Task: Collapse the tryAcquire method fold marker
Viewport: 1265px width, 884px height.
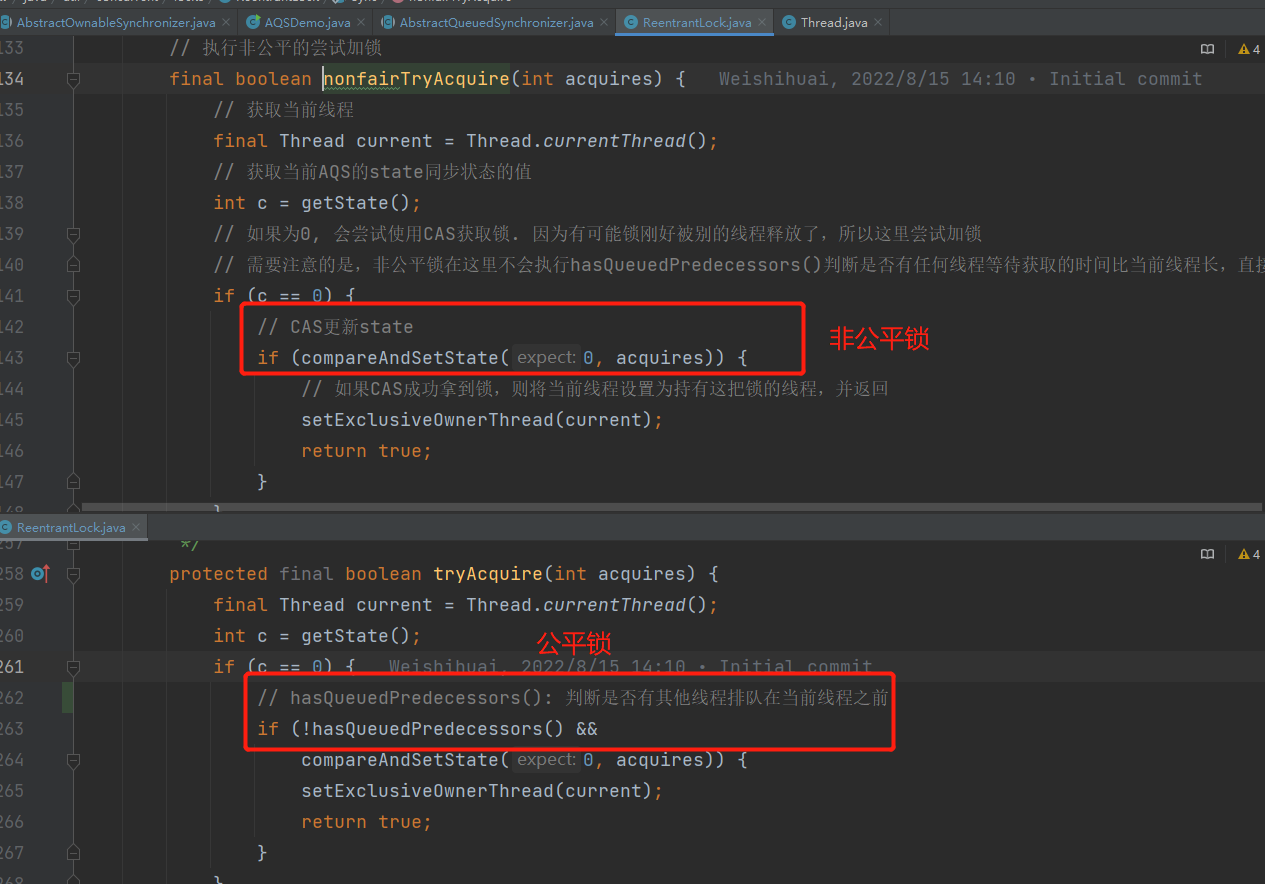Action: (73, 574)
